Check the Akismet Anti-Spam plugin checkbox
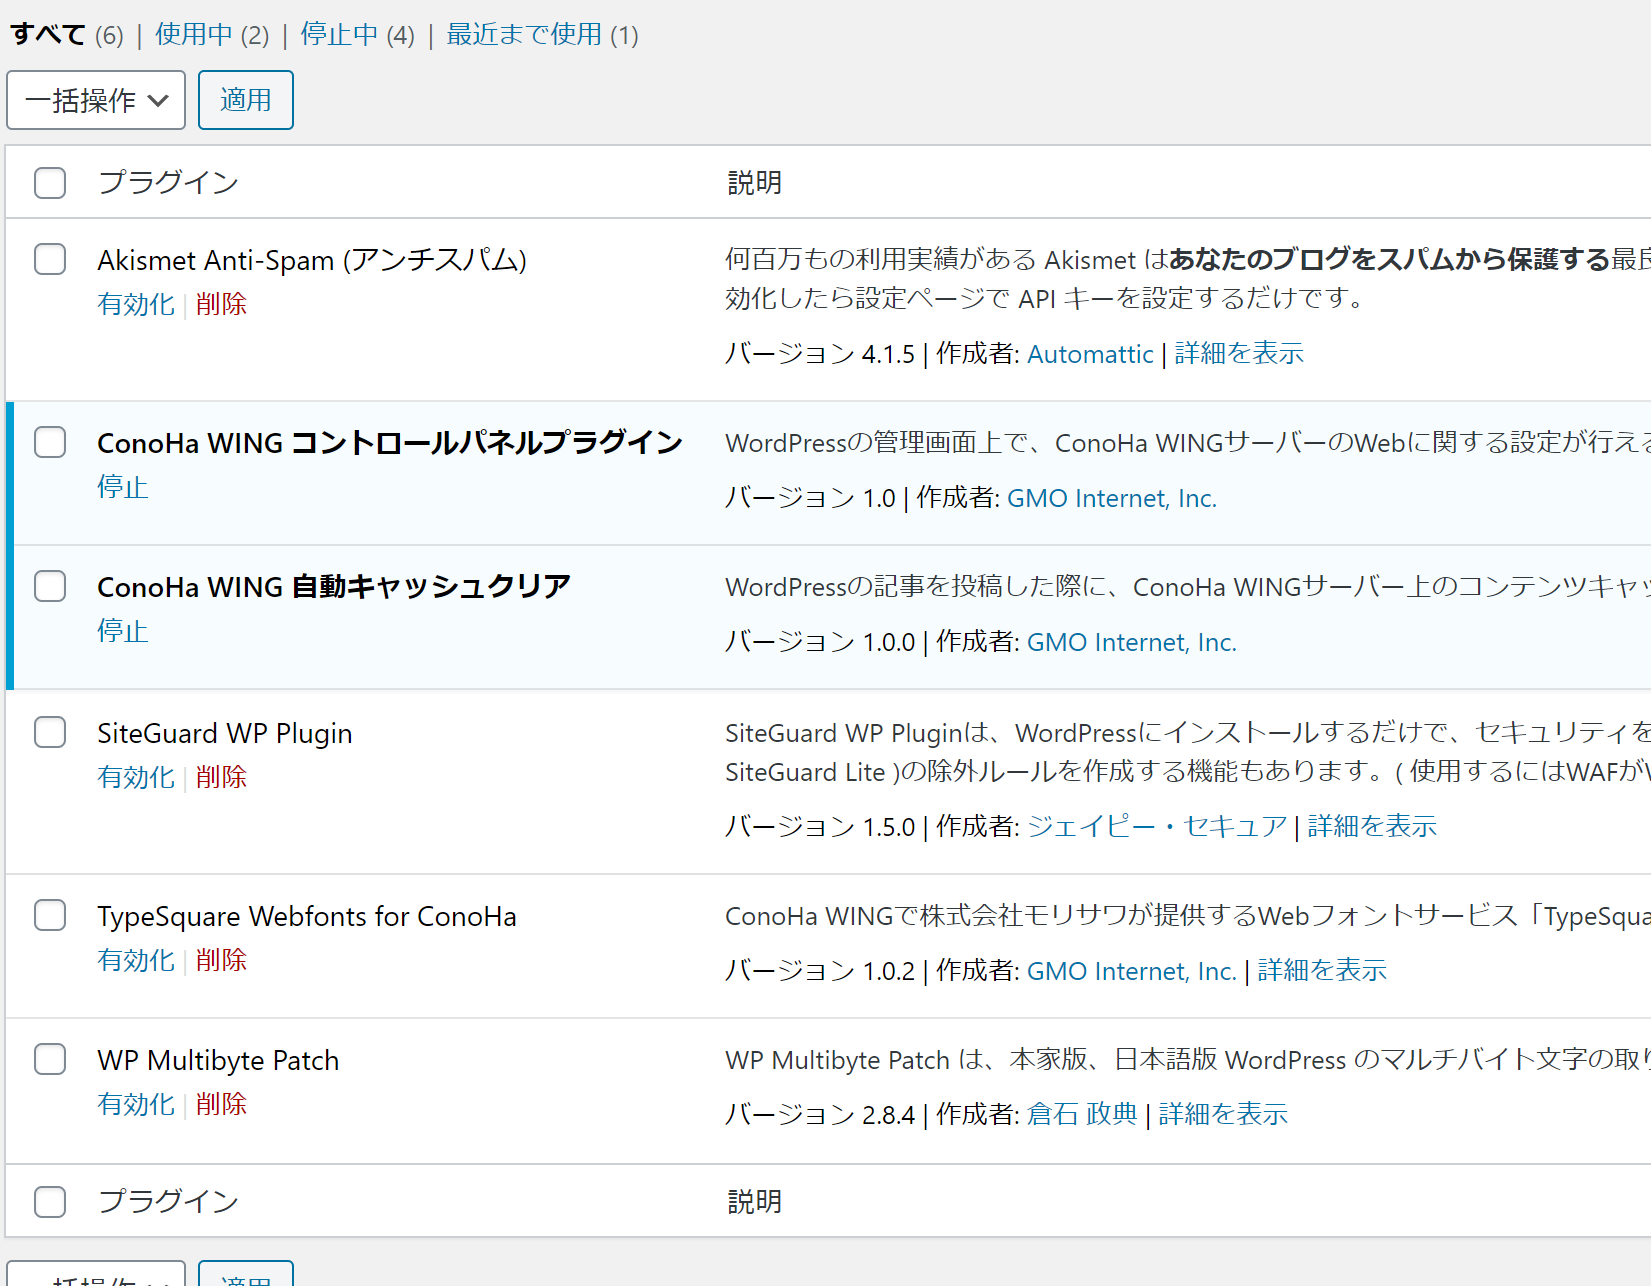 pyautogui.click(x=50, y=259)
